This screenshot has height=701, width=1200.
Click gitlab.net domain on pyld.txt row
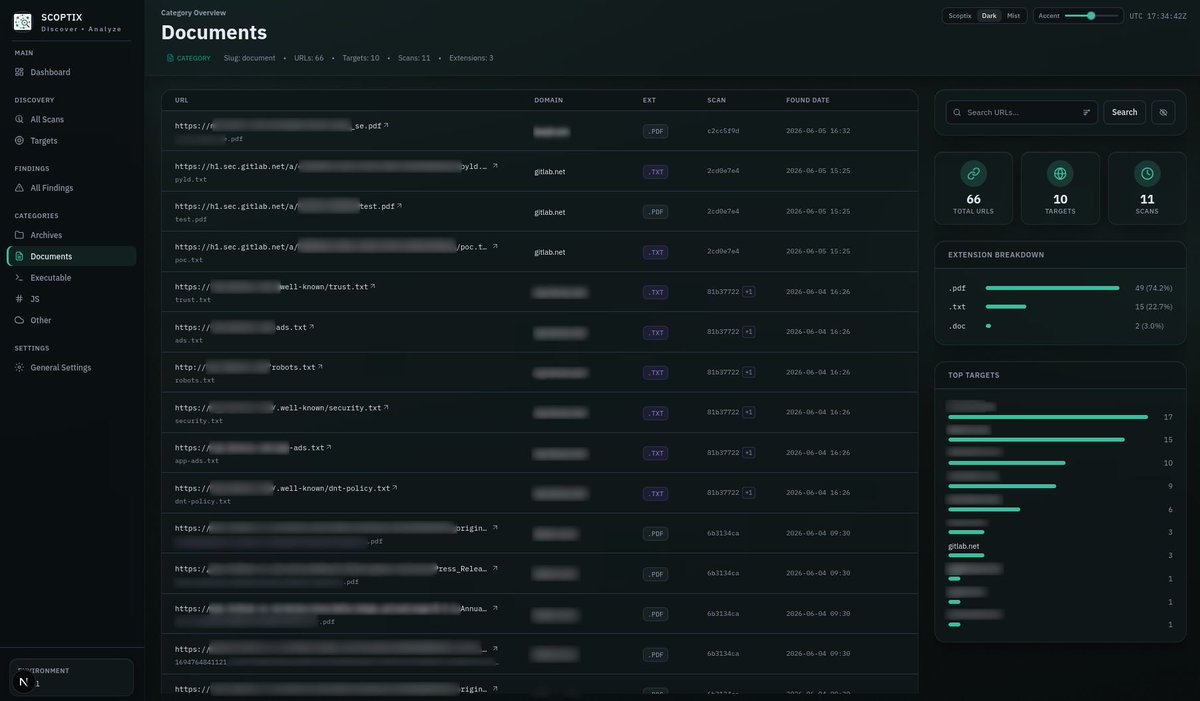click(550, 171)
